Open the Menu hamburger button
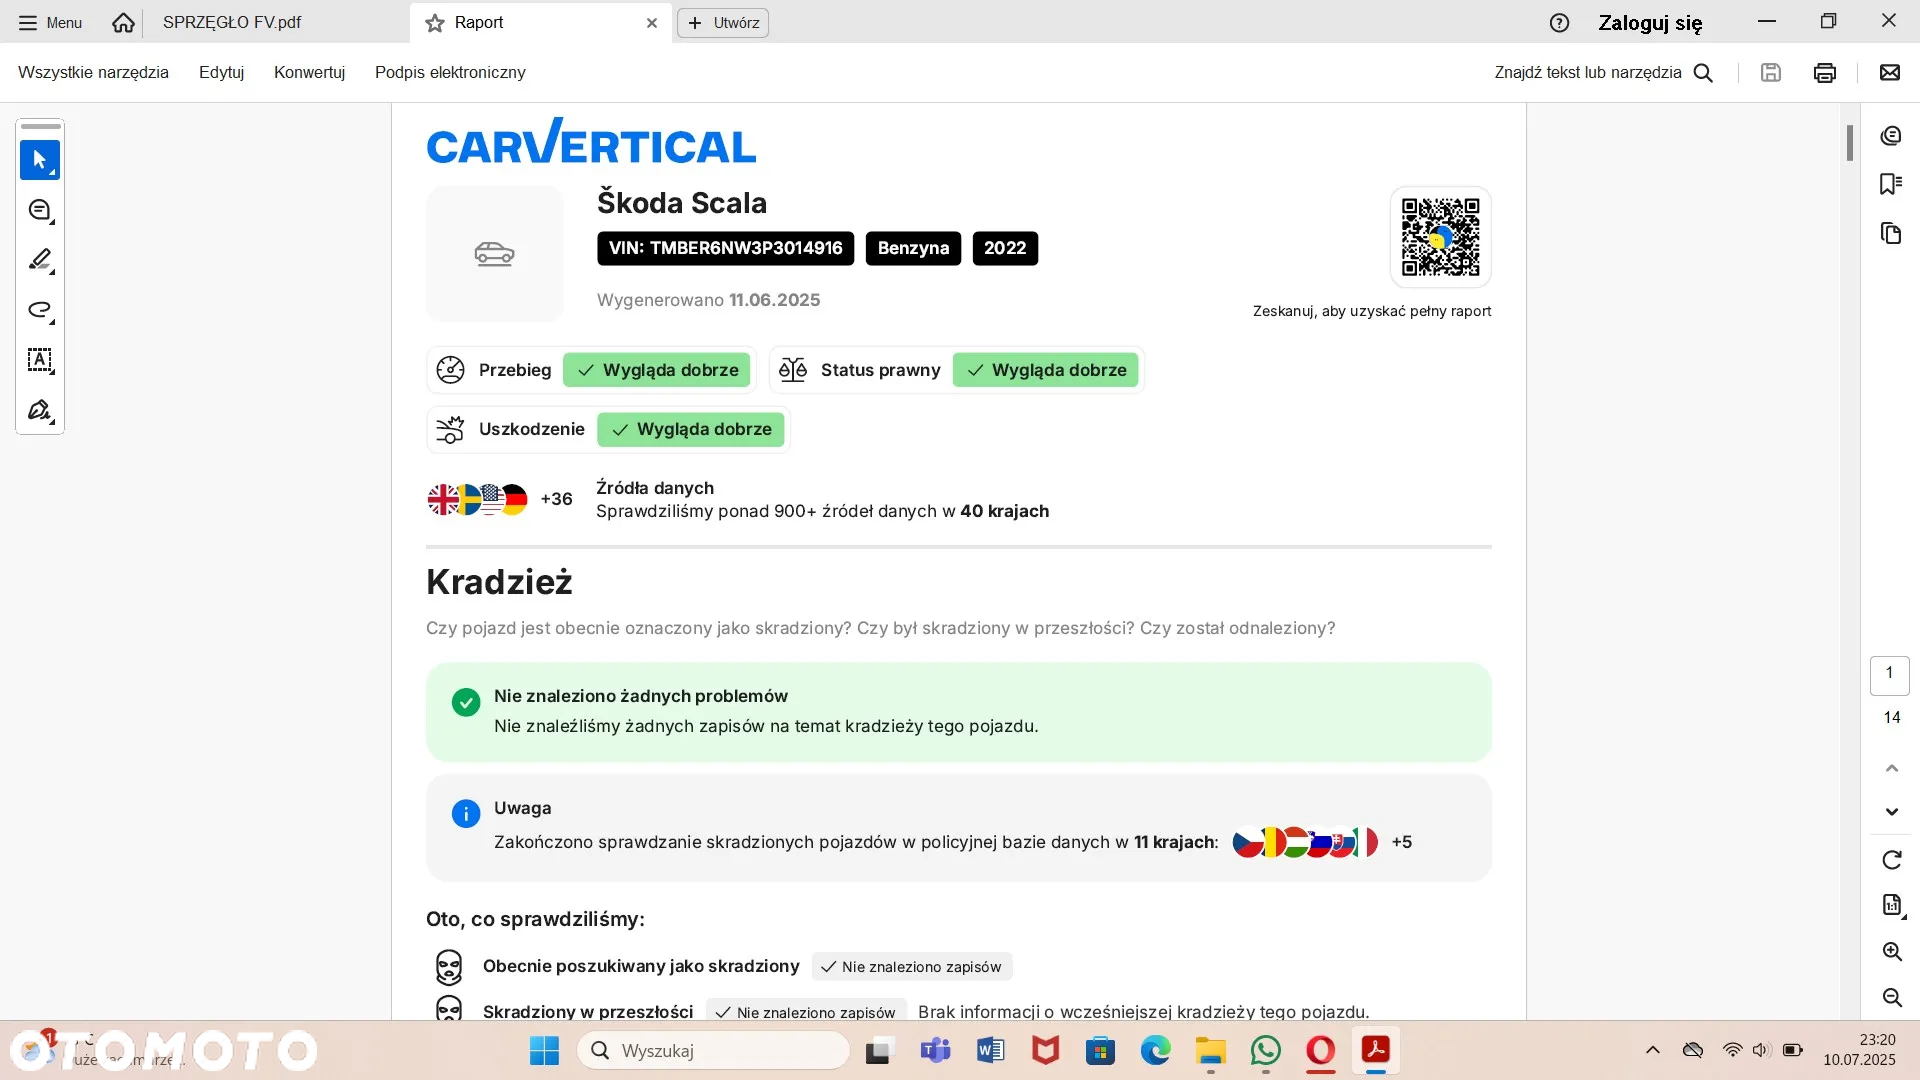The width and height of the screenshot is (1920, 1080). pos(50,22)
